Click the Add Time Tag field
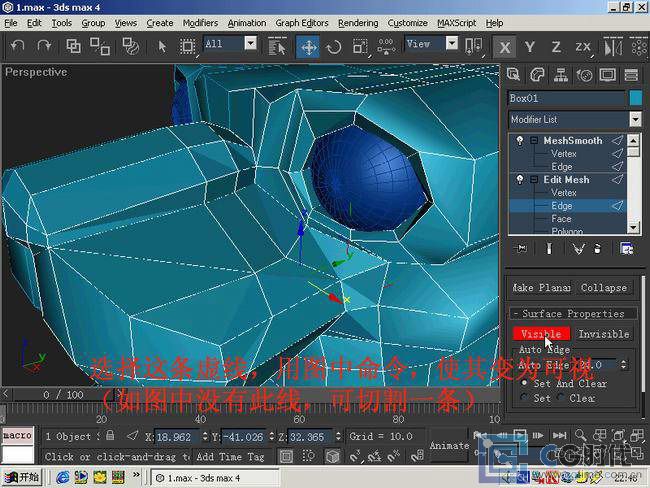650x488 pixels. click(x=231, y=456)
